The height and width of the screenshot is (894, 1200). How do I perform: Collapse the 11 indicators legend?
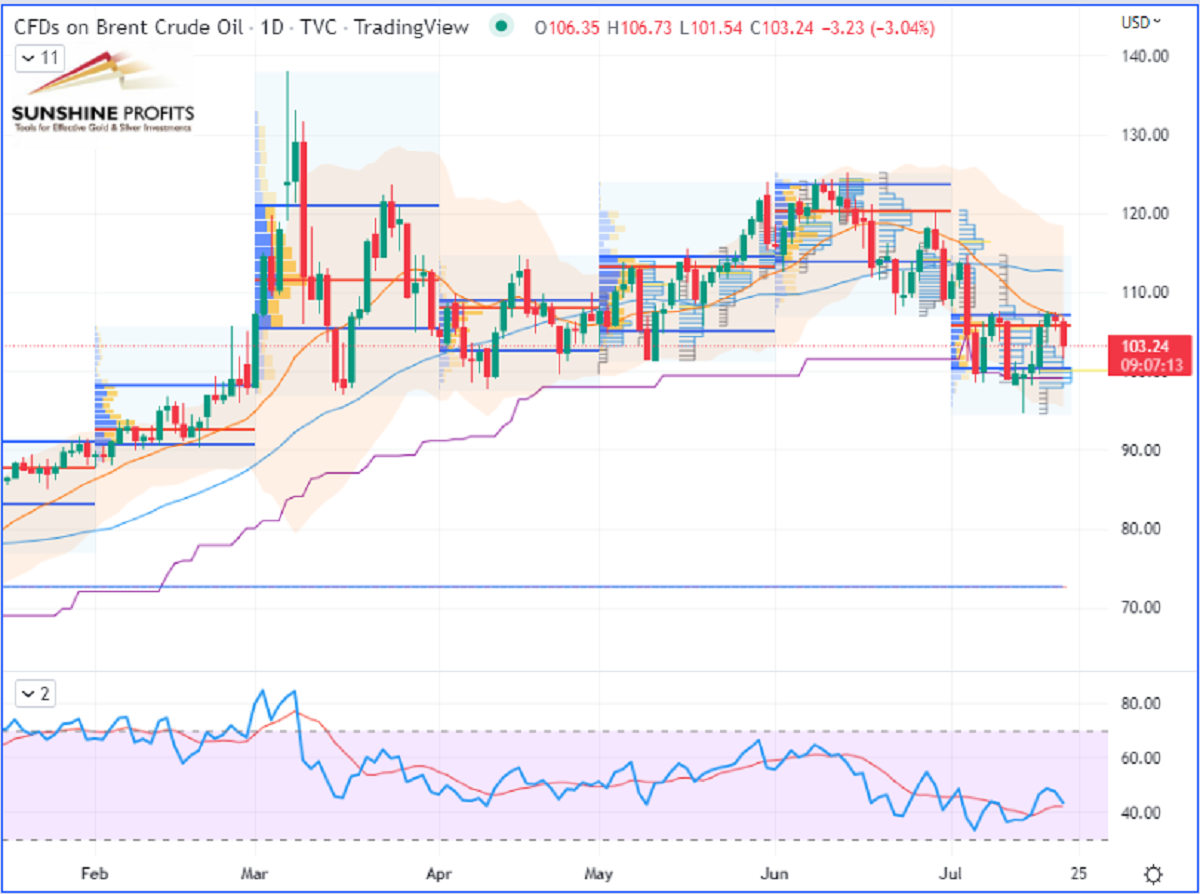[x=40, y=59]
